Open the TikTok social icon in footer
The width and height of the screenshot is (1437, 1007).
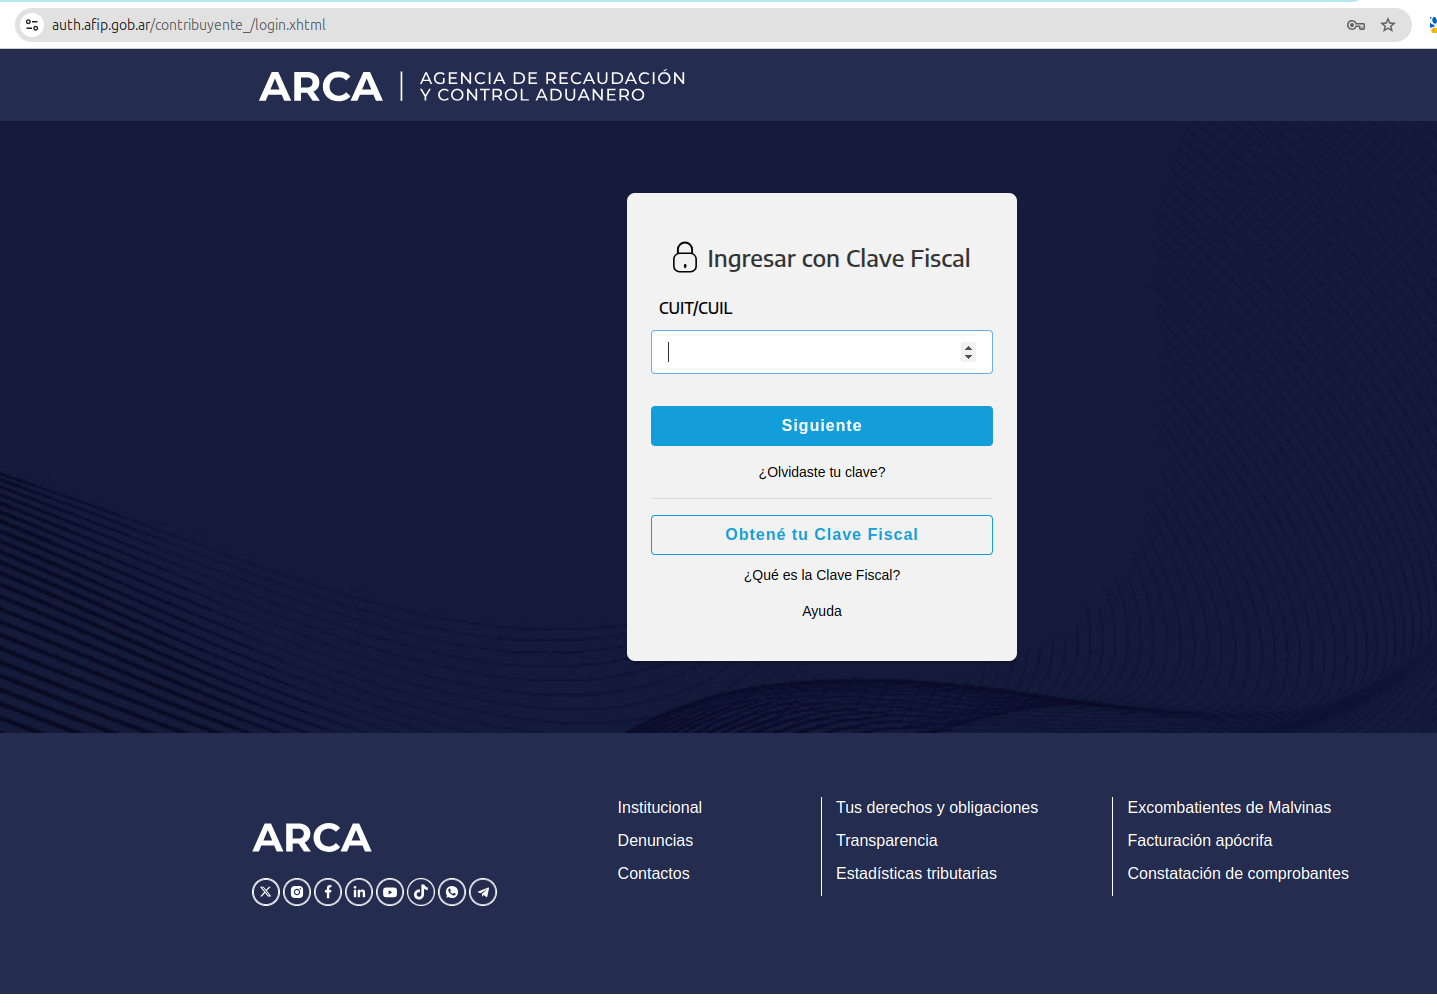click(x=421, y=892)
